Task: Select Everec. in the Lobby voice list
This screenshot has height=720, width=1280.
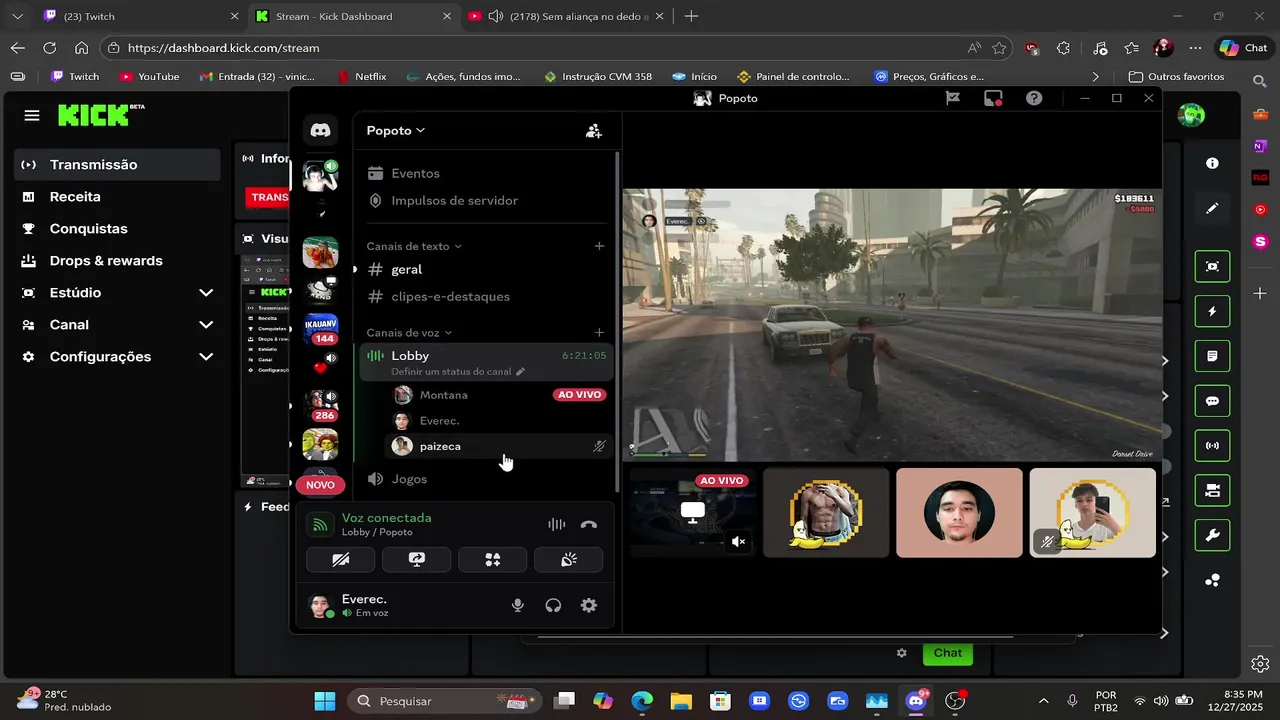Action: point(497,421)
